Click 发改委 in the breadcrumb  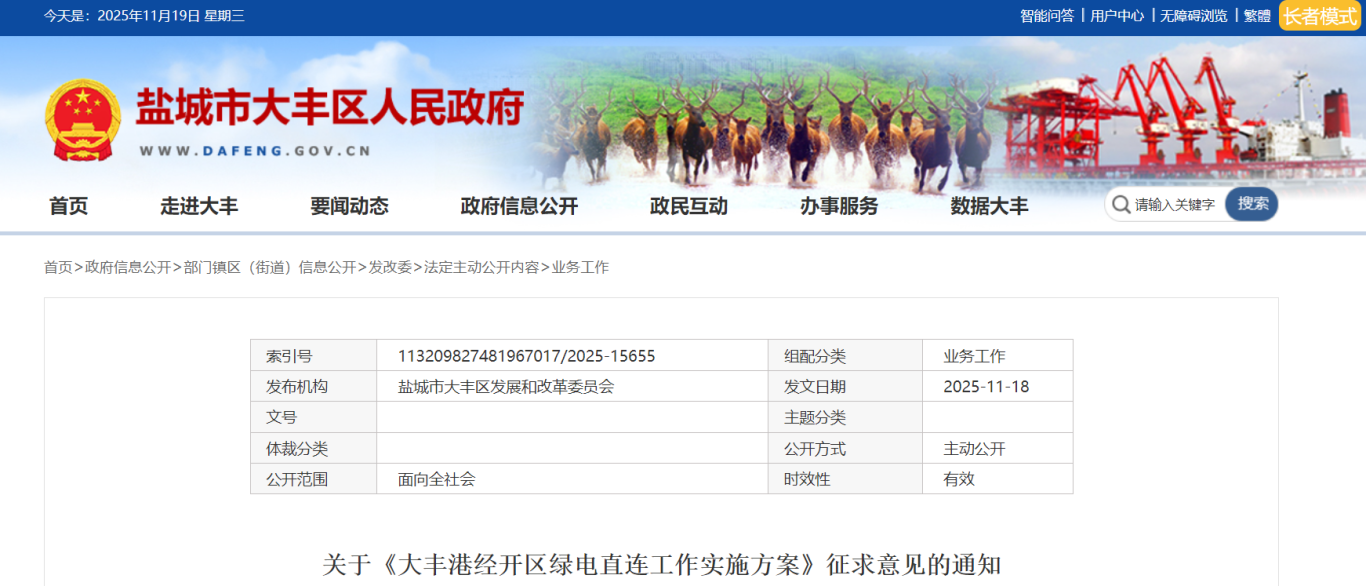[390, 267]
